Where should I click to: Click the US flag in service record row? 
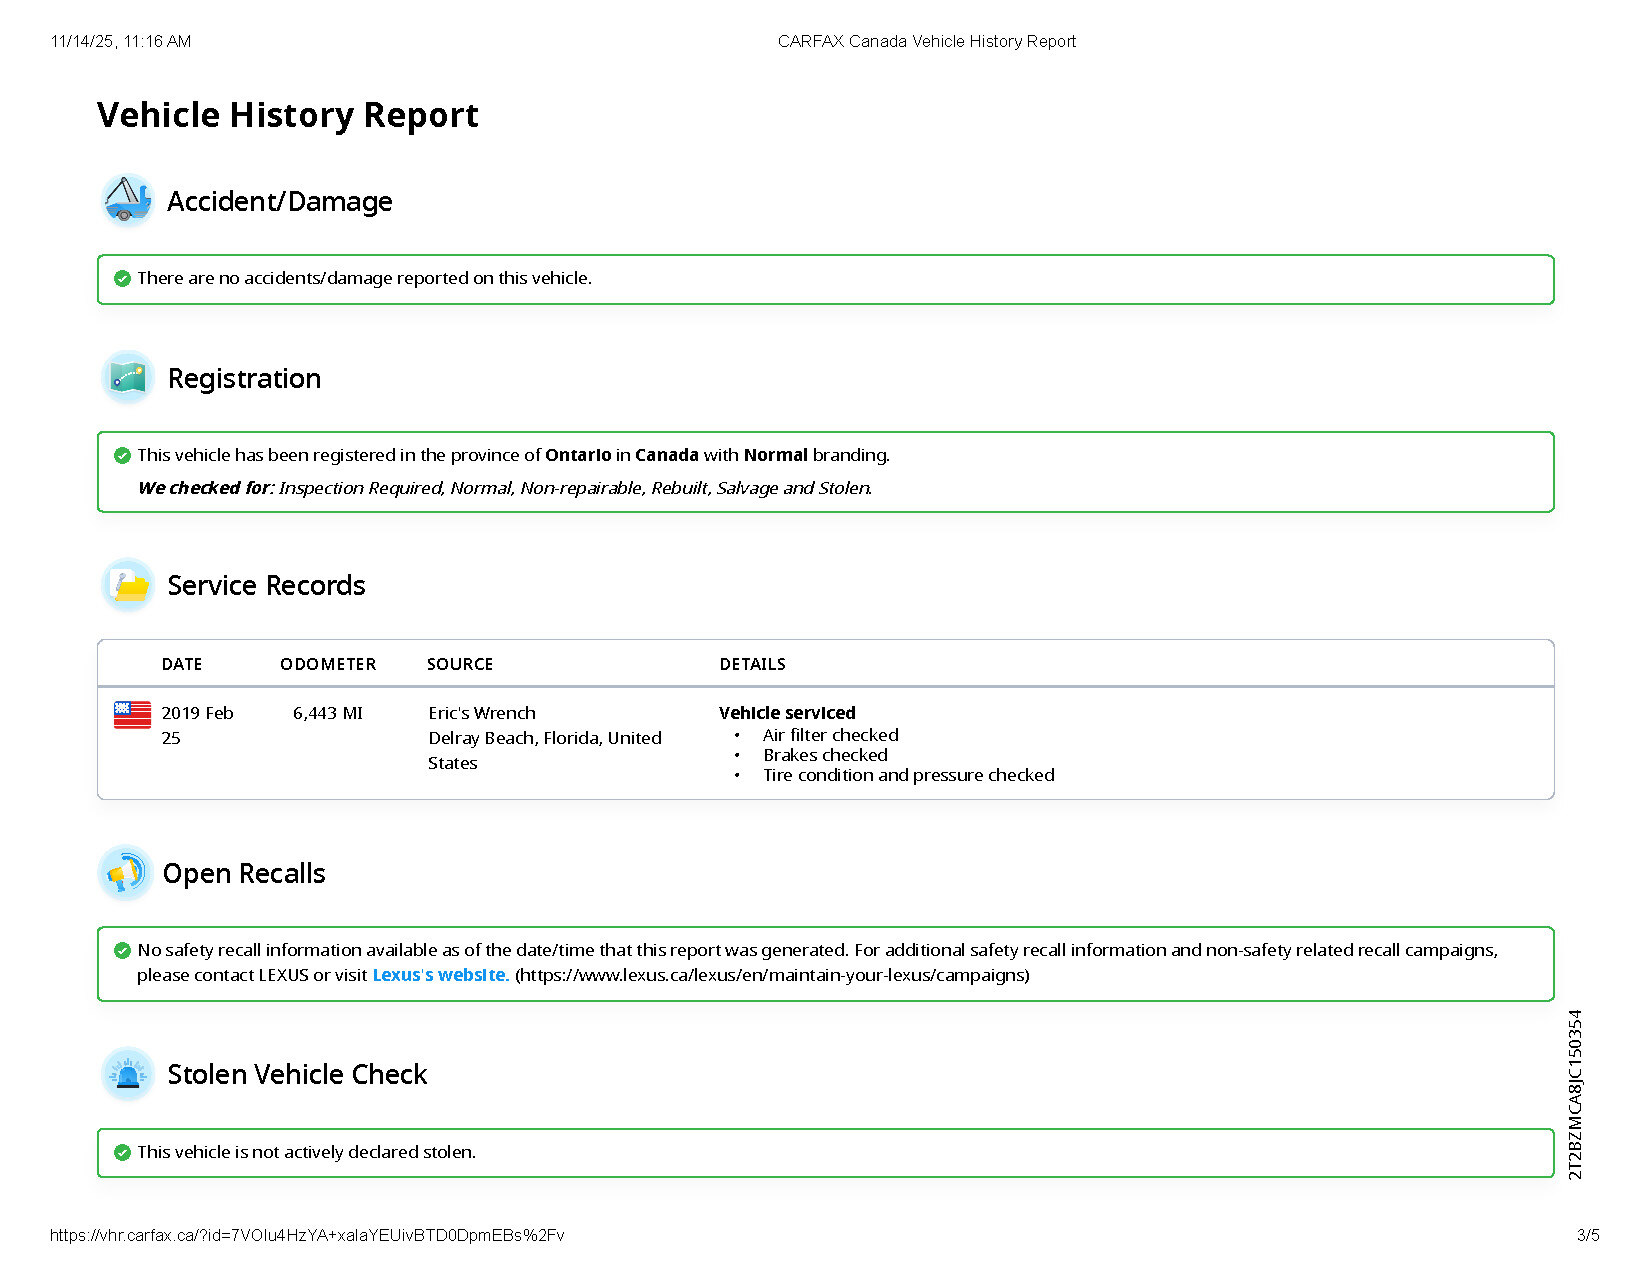point(132,714)
